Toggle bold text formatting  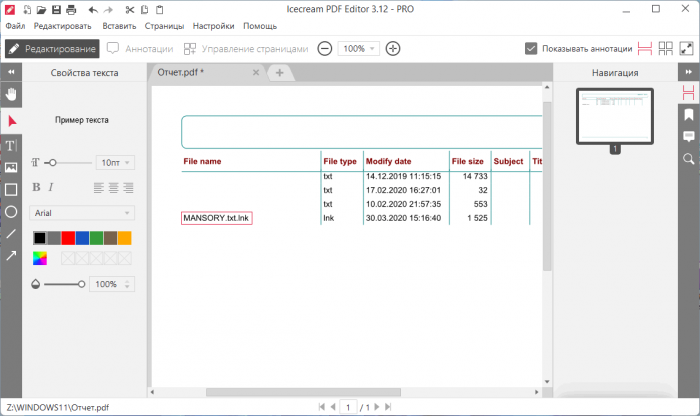point(36,187)
